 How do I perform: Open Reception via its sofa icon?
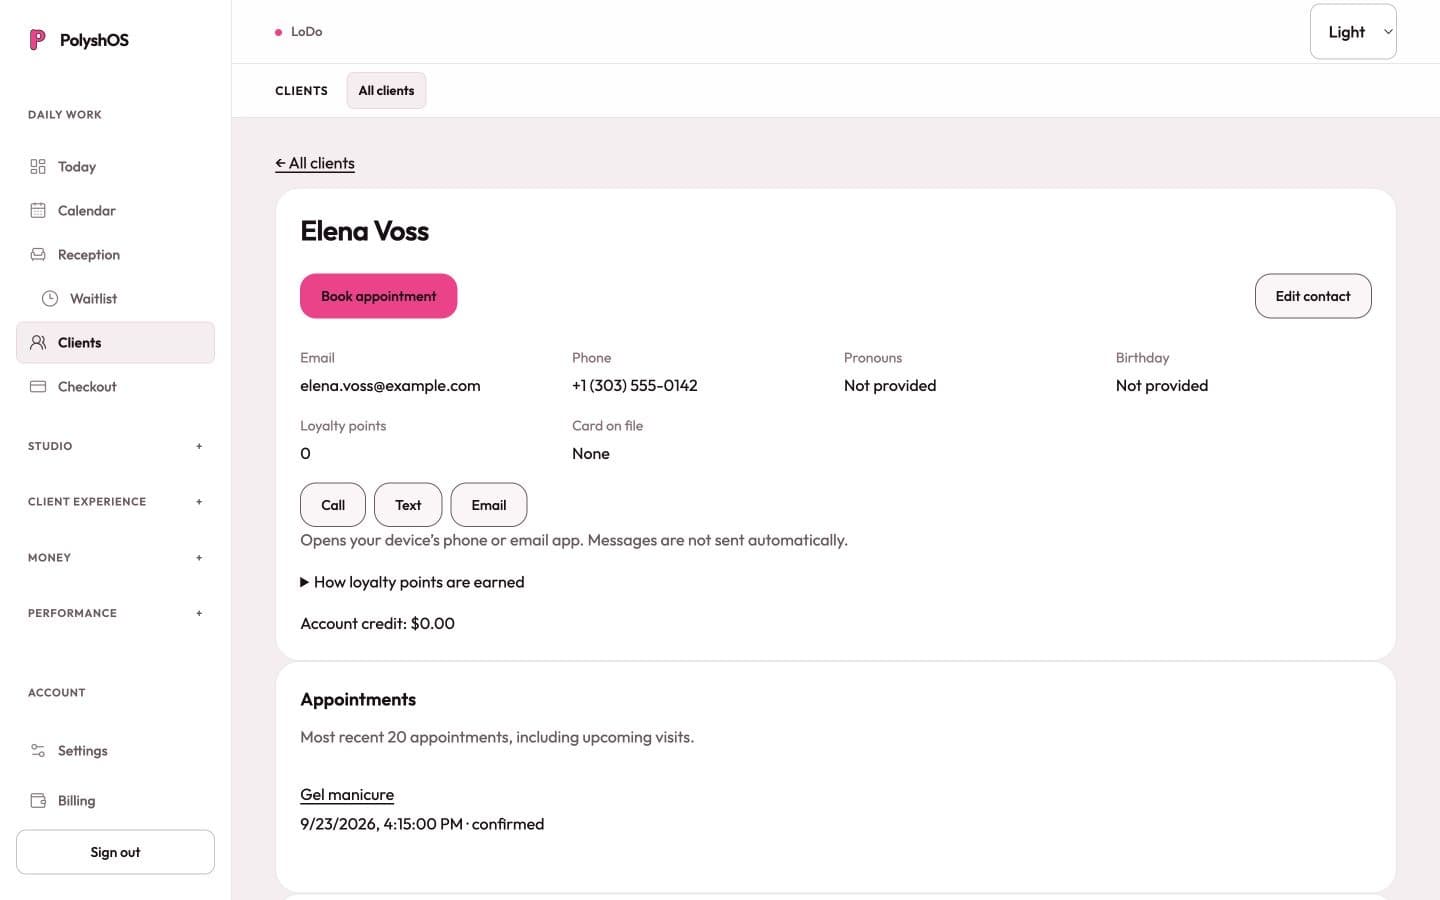coord(38,255)
